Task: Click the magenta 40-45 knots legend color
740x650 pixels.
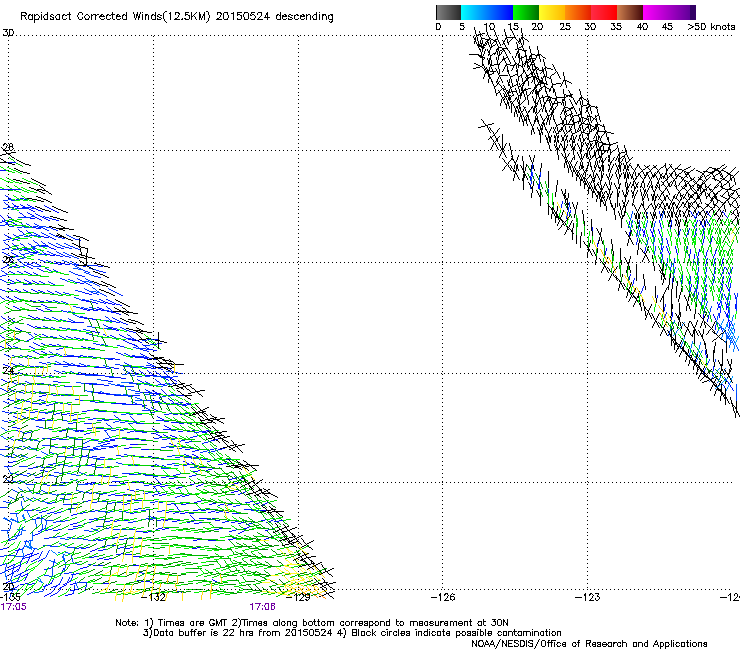Action: click(656, 12)
